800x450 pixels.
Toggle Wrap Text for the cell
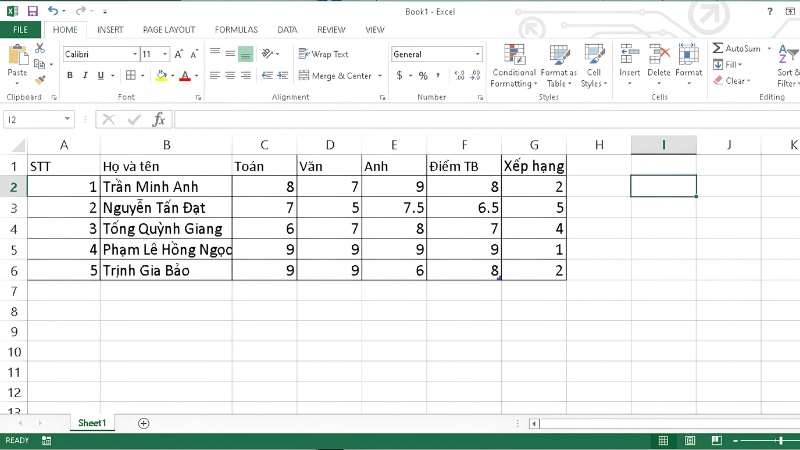click(x=323, y=54)
